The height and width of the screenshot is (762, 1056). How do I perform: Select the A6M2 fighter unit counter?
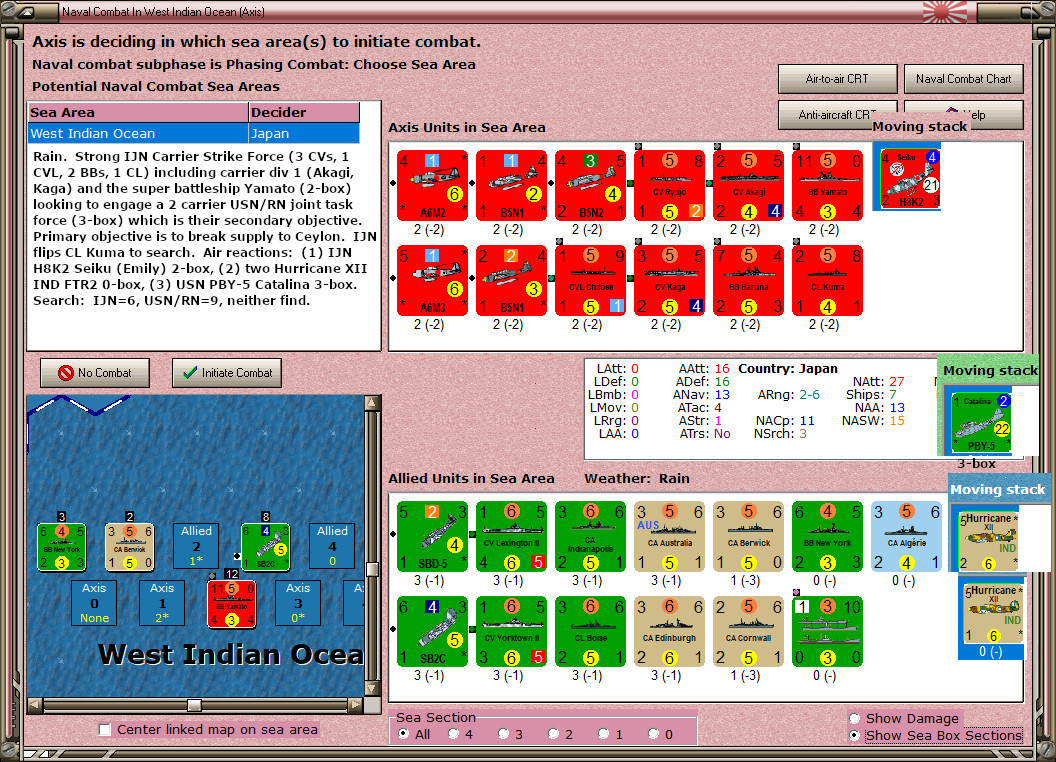(x=432, y=185)
